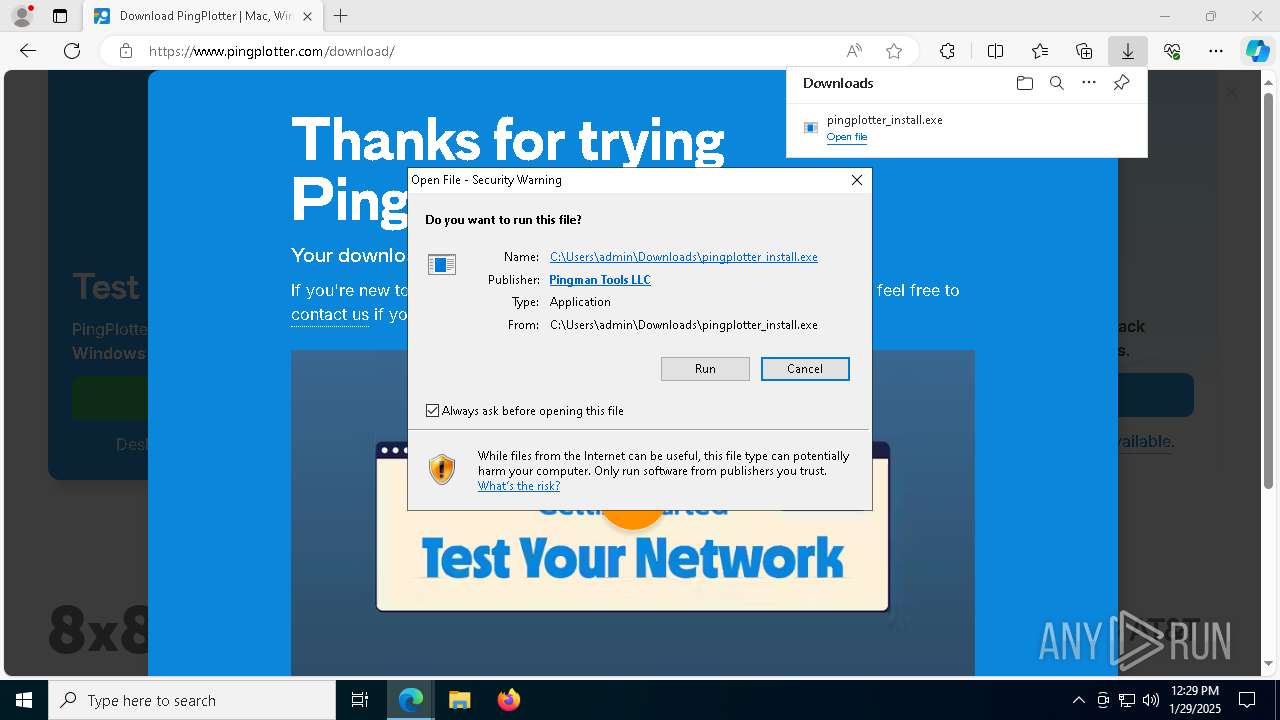Viewport: 1280px width, 720px height.
Task: Toggle Read aloud icon in address bar
Action: pyautogui.click(x=854, y=51)
